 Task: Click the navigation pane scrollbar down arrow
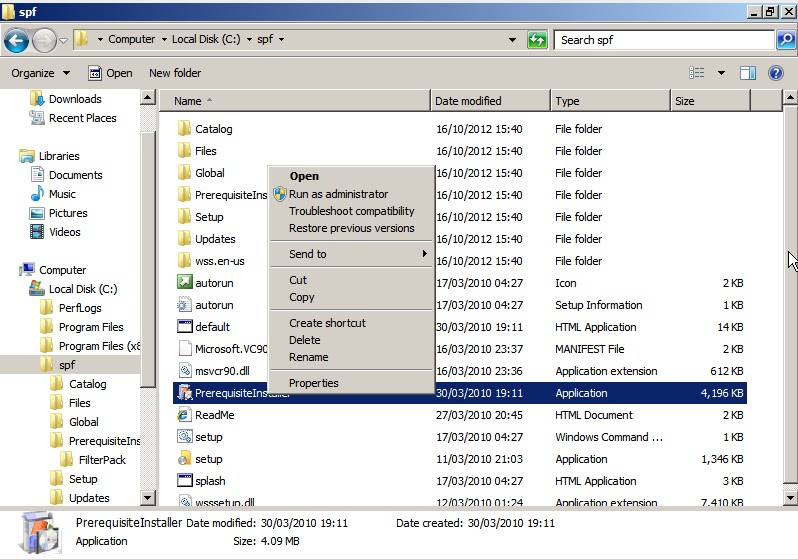(148, 497)
